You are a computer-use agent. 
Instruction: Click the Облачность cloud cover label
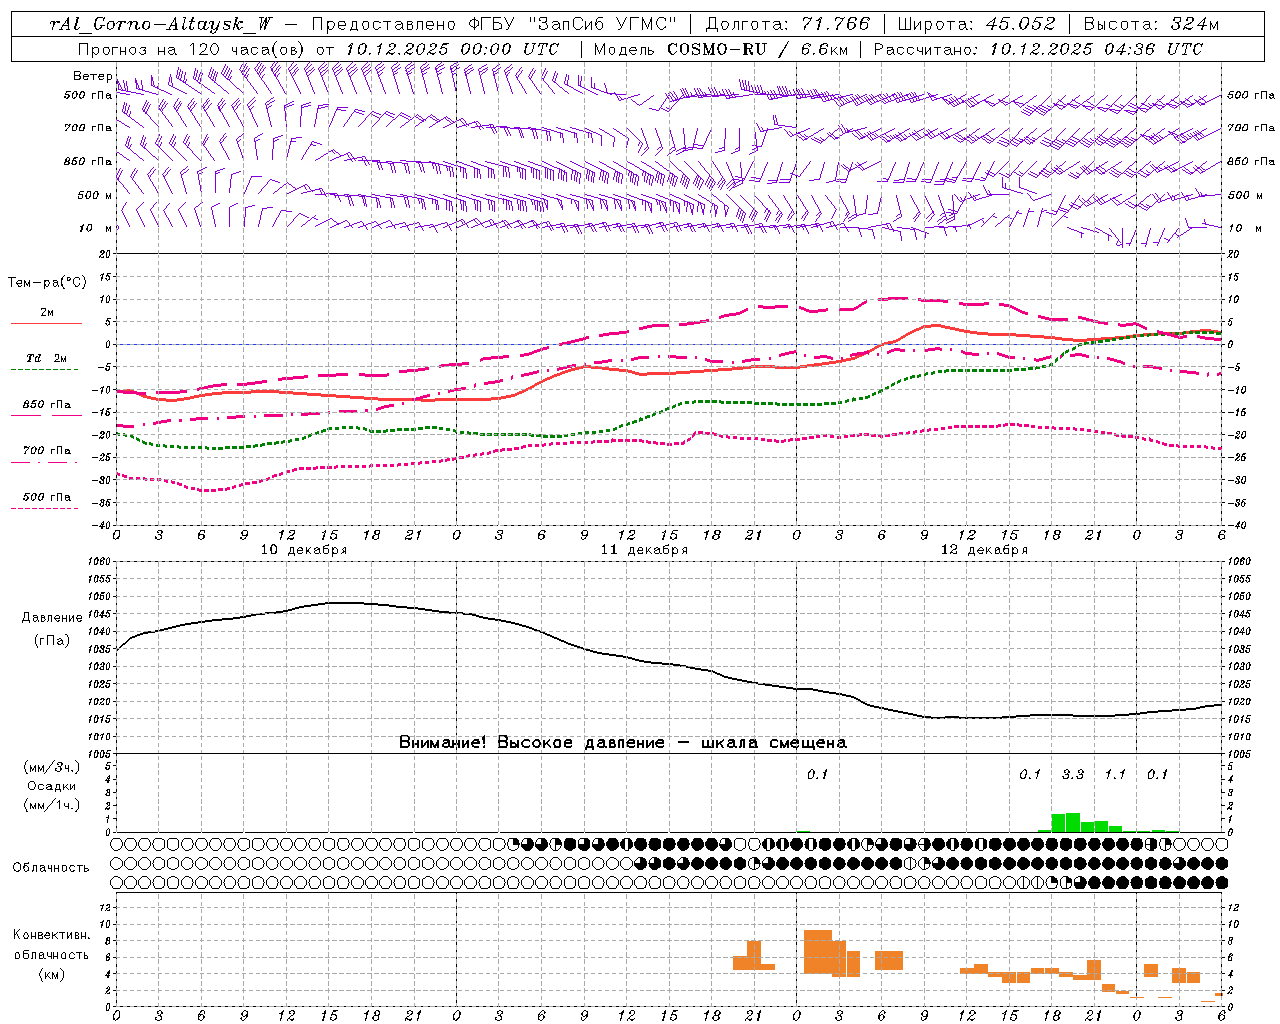[x=51, y=868]
